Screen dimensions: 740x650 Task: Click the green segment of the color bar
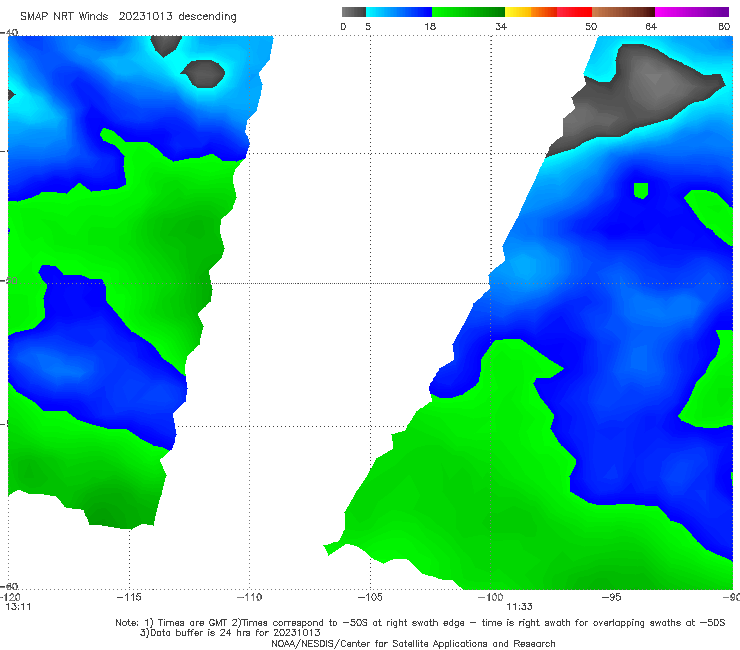point(468,12)
